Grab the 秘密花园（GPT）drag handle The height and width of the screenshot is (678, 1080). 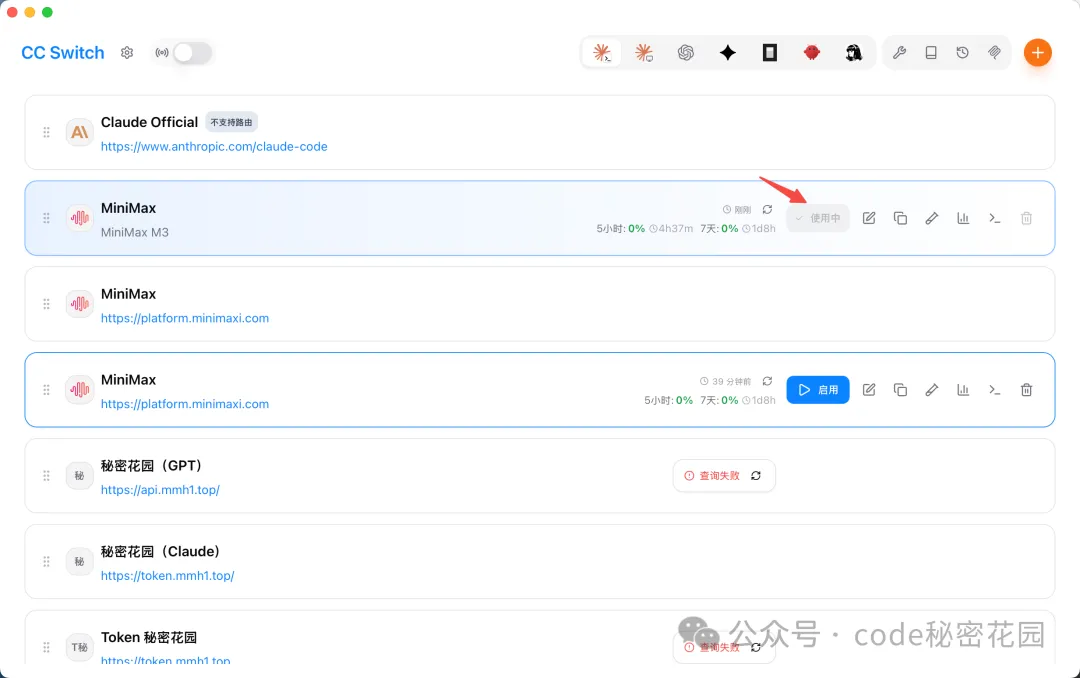point(46,475)
